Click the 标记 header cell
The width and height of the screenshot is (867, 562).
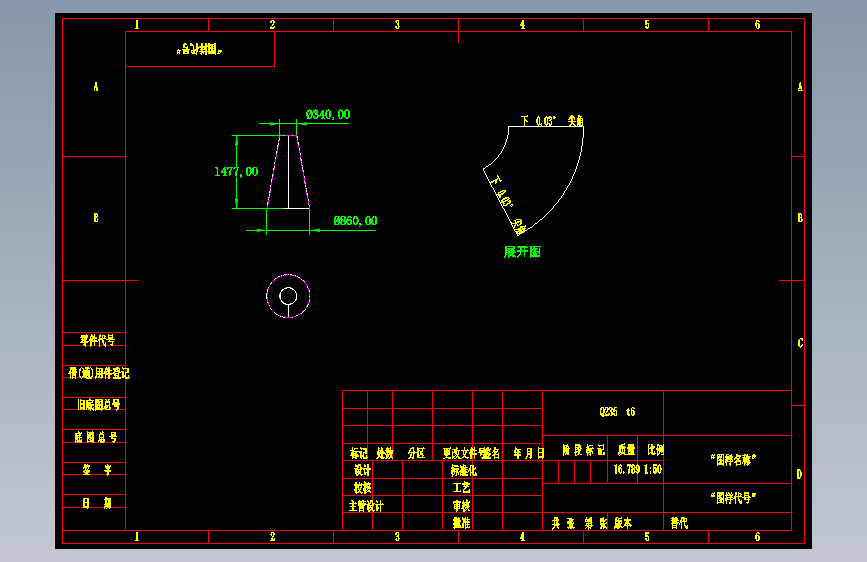pos(358,454)
